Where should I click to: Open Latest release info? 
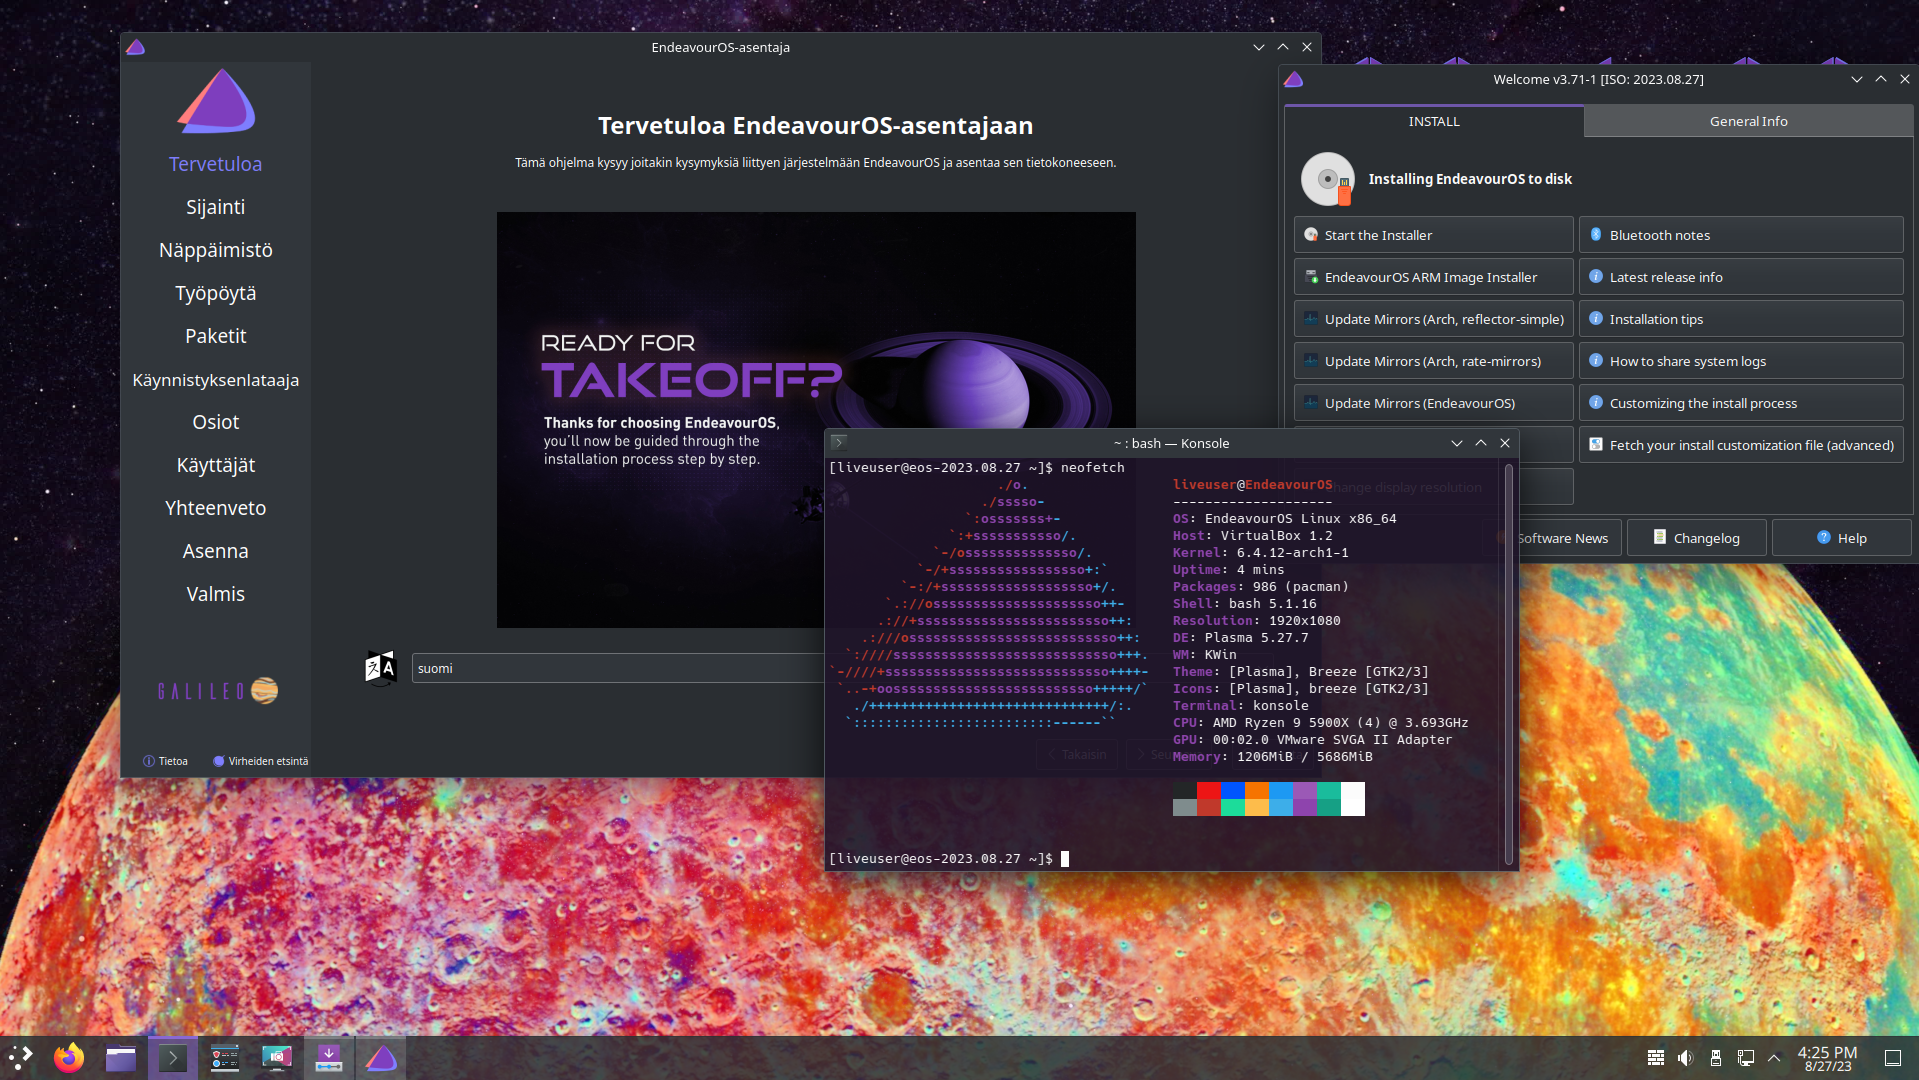pos(1740,277)
